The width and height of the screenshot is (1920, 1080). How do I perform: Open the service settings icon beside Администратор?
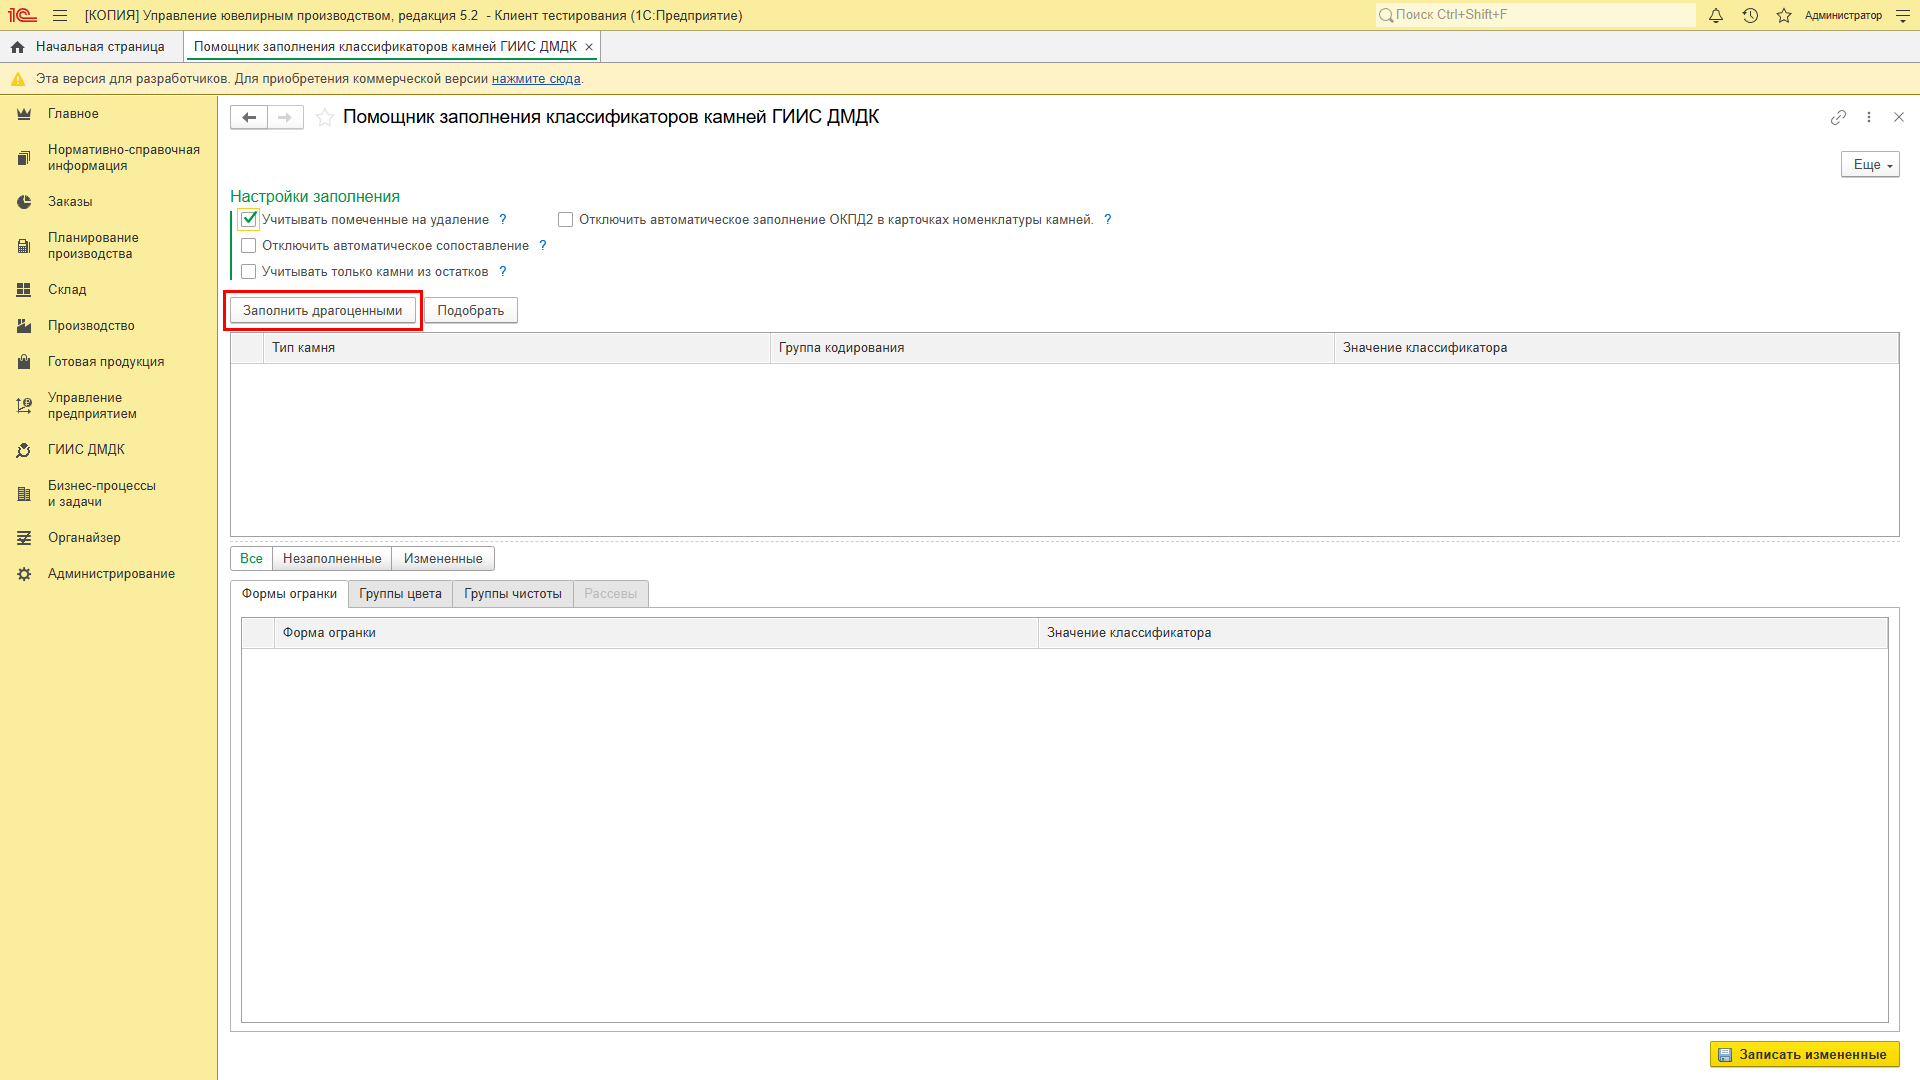1903,15
